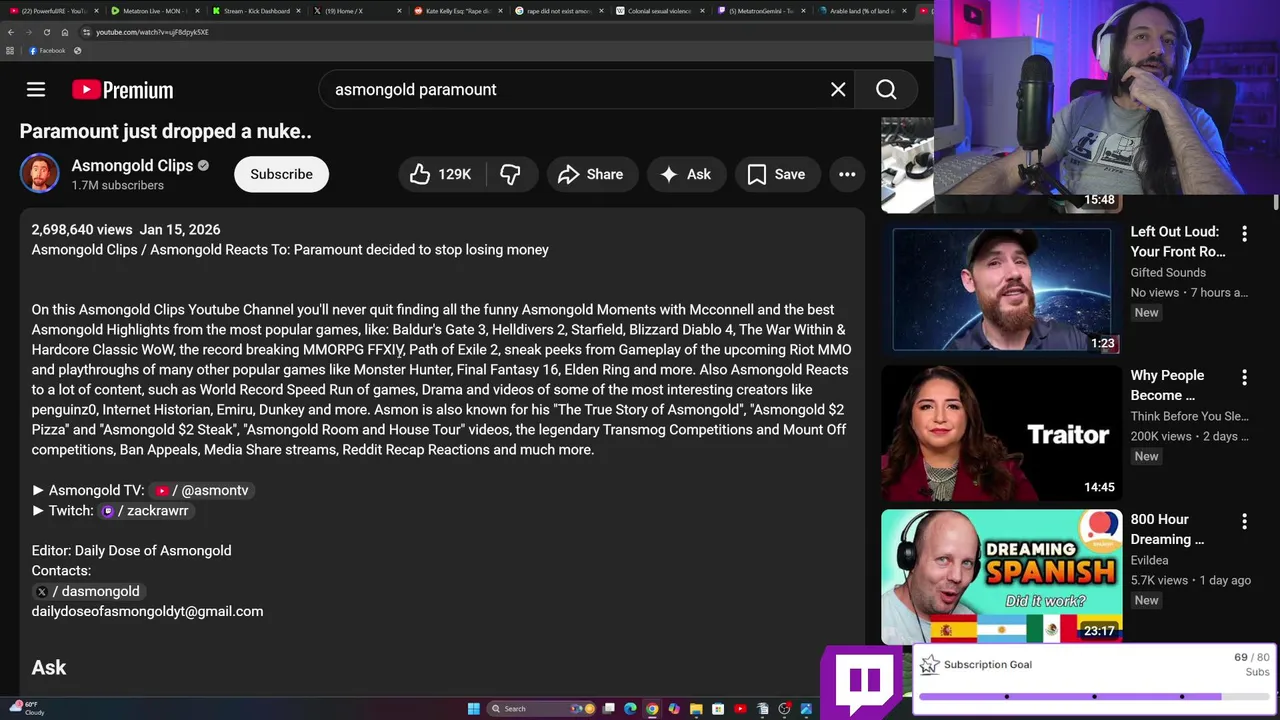Image resolution: width=1280 pixels, height=720 pixels.
Task: Click the Evildea channel name
Action: click(1149, 560)
